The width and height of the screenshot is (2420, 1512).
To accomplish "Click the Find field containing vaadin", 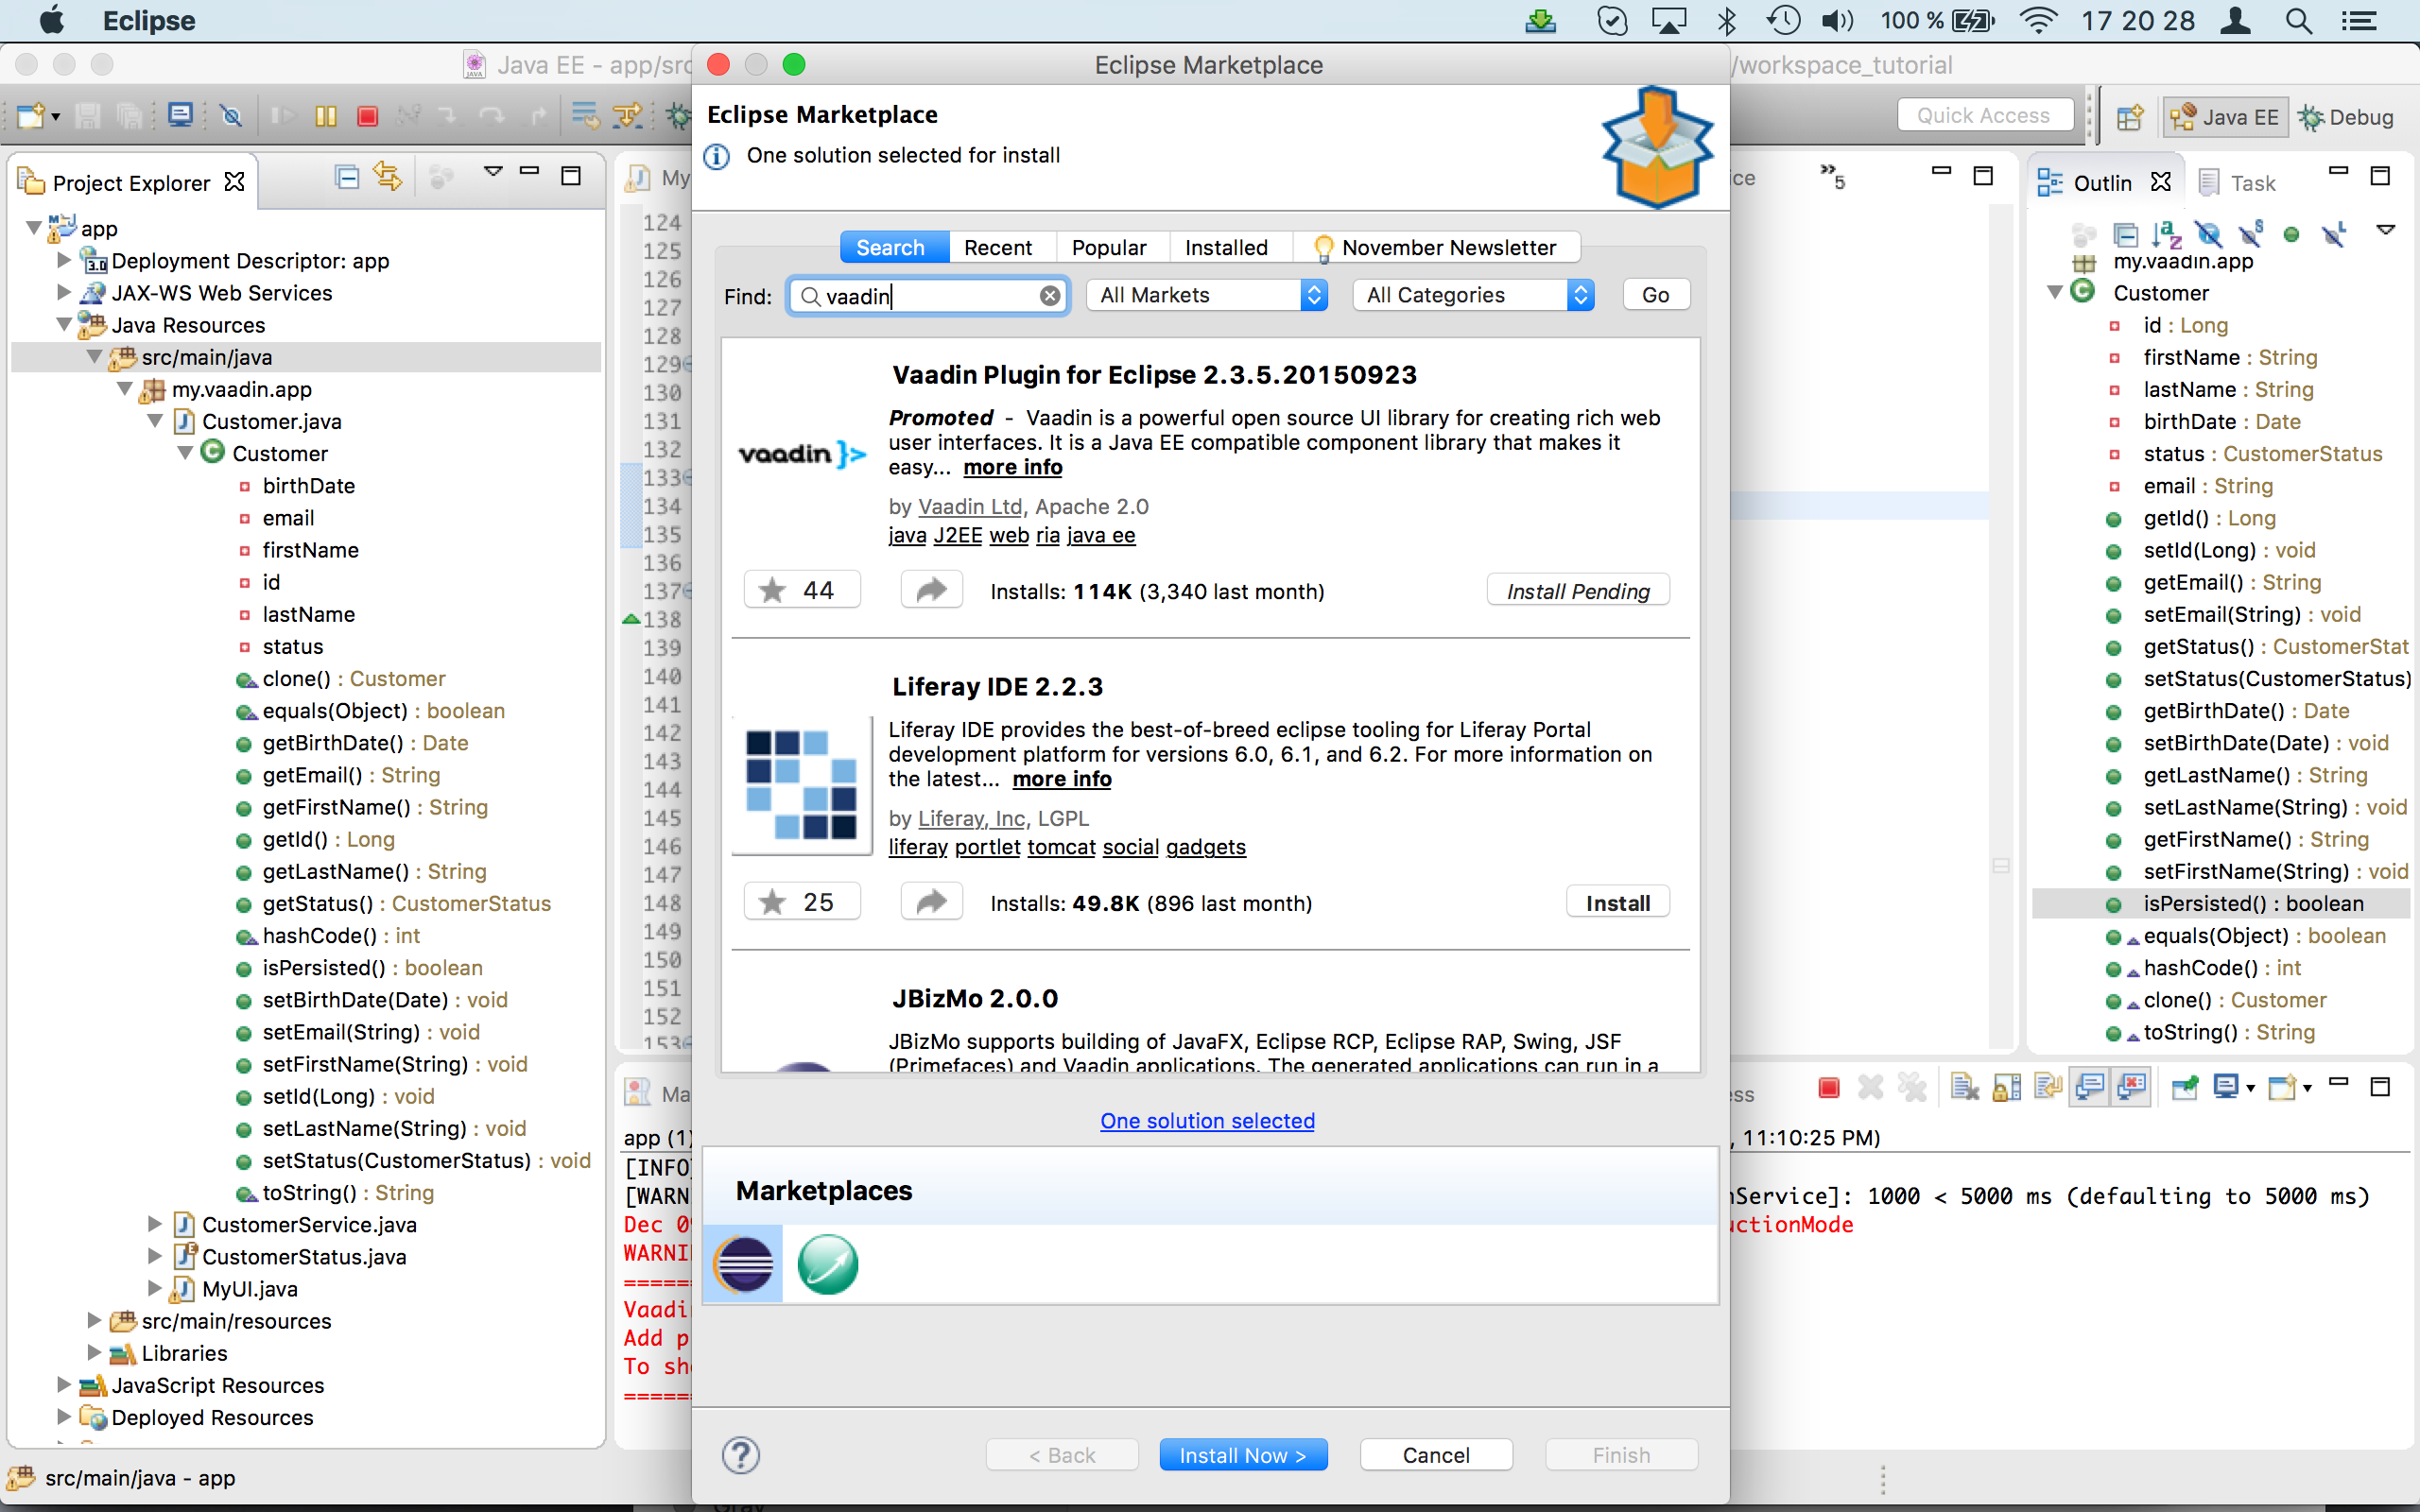I will 928,296.
